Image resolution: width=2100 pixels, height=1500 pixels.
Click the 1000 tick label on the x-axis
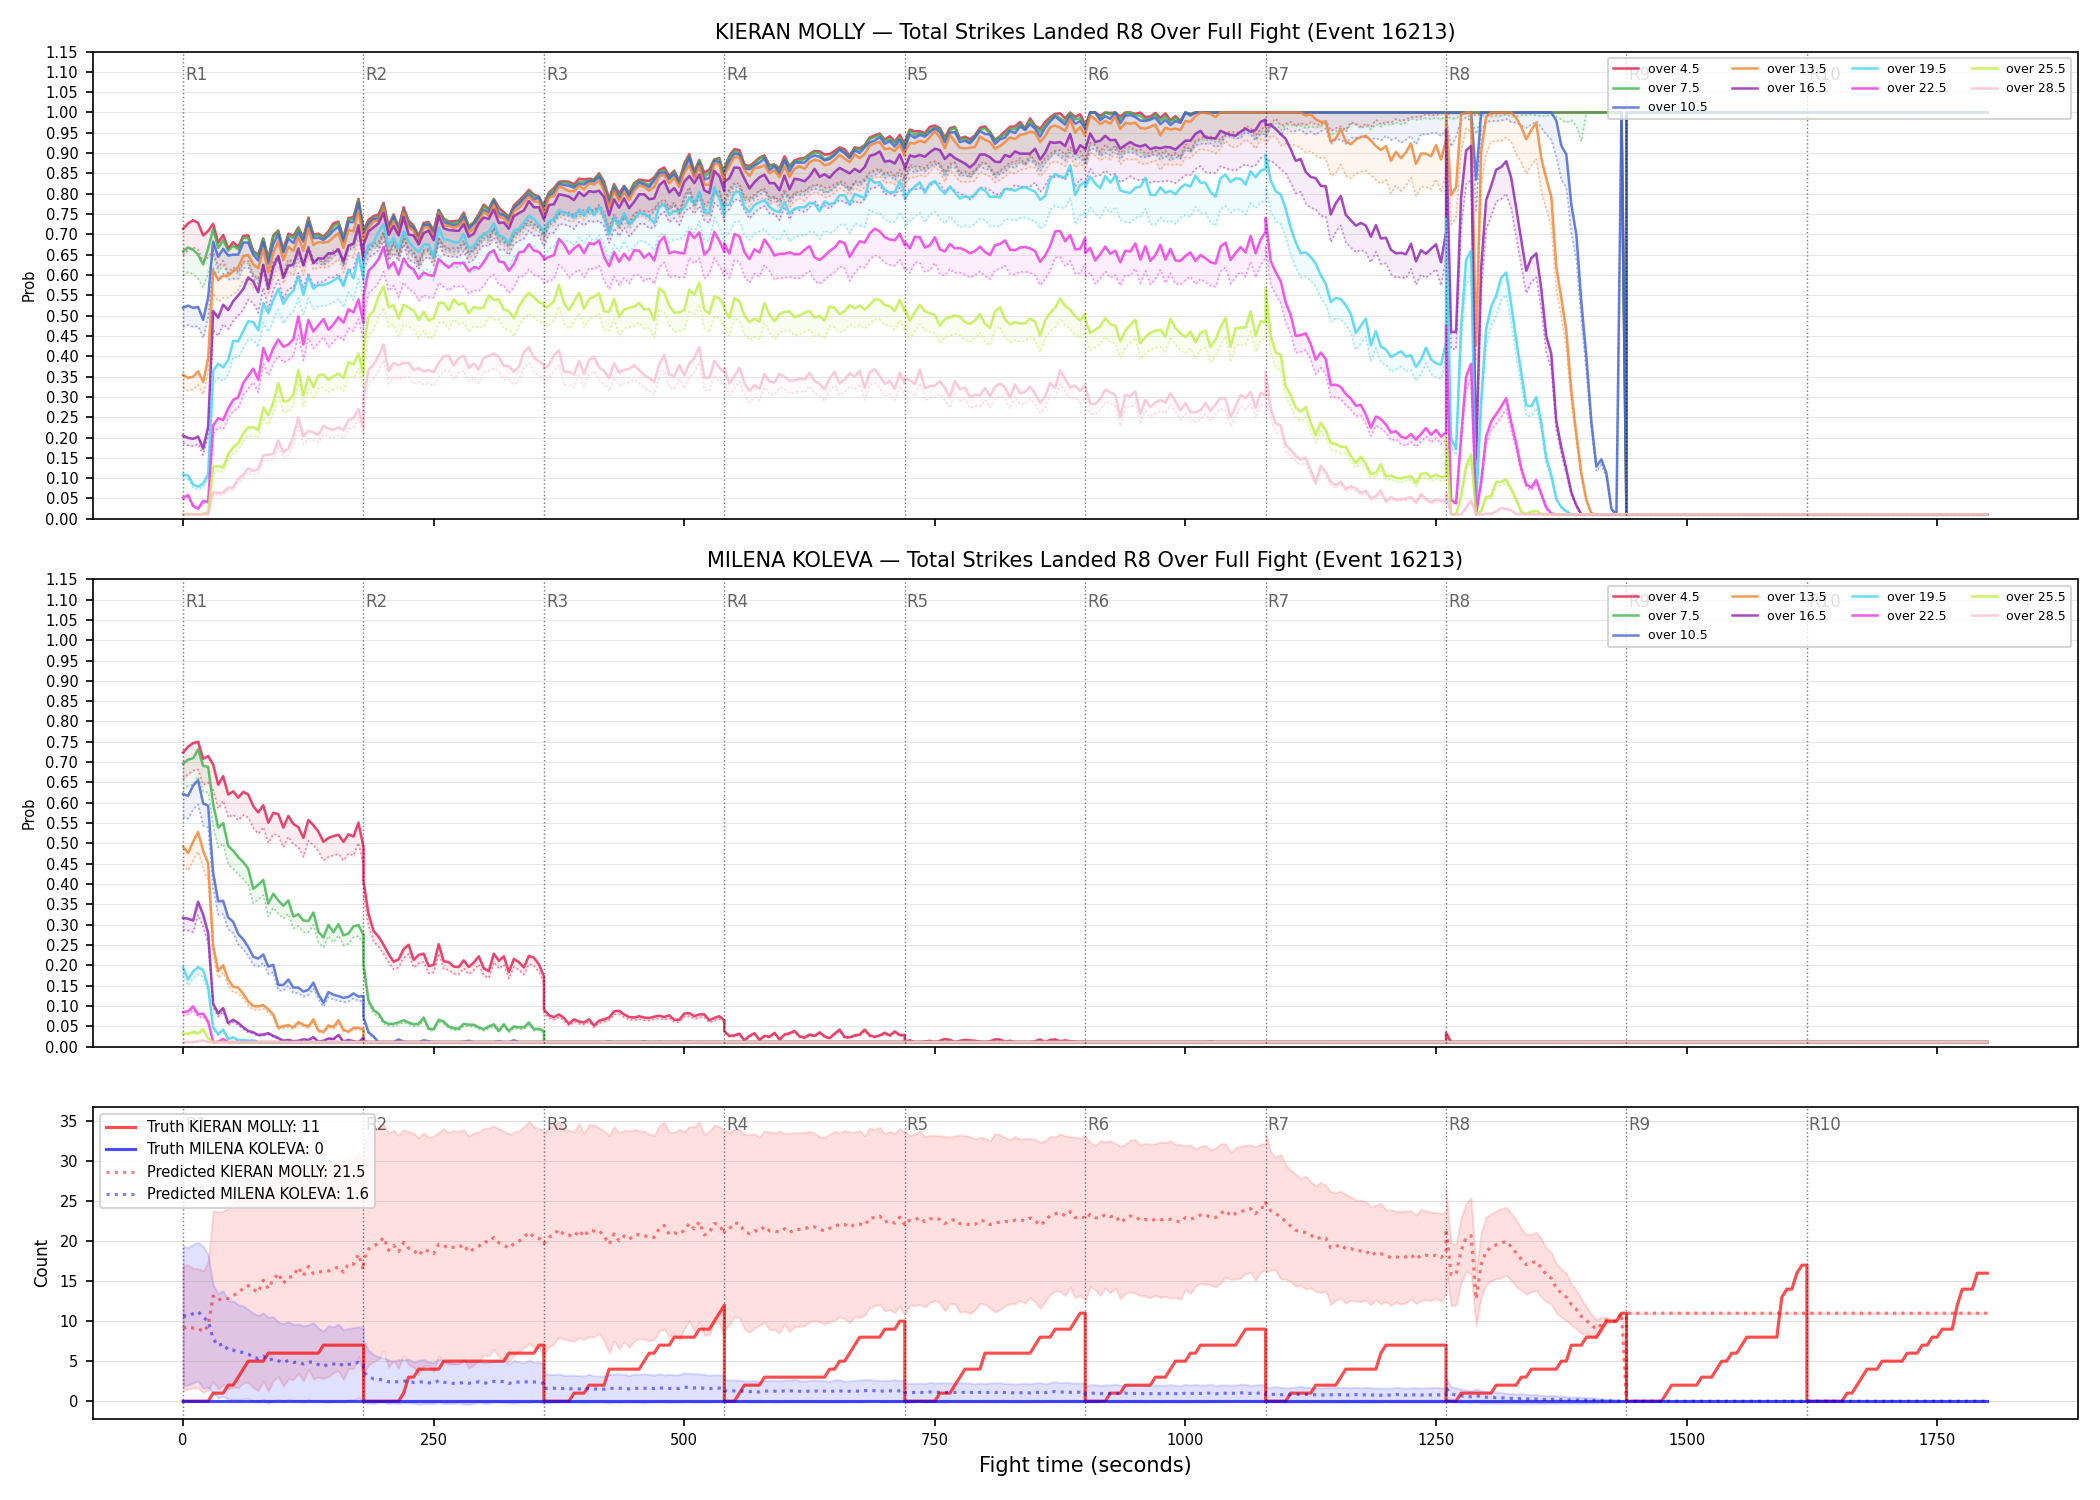[x=1185, y=1440]
